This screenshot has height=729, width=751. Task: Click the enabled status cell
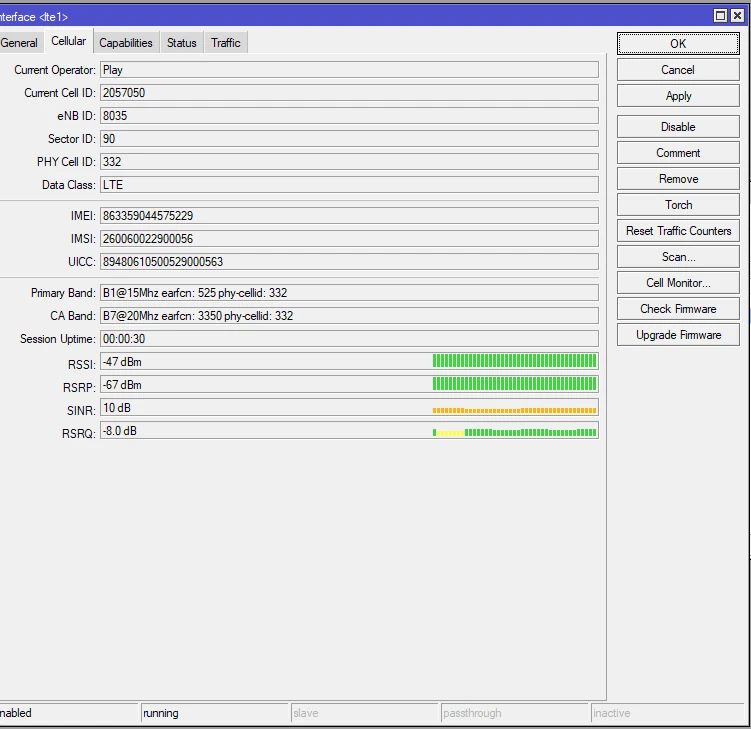coord(69,713)
